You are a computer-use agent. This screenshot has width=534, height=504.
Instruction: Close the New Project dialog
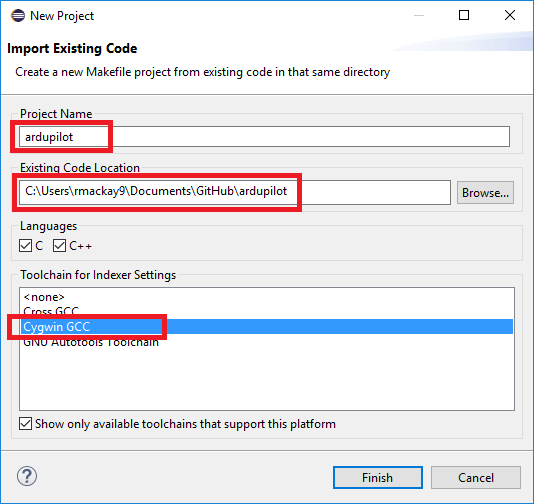(x=509, y=15)
